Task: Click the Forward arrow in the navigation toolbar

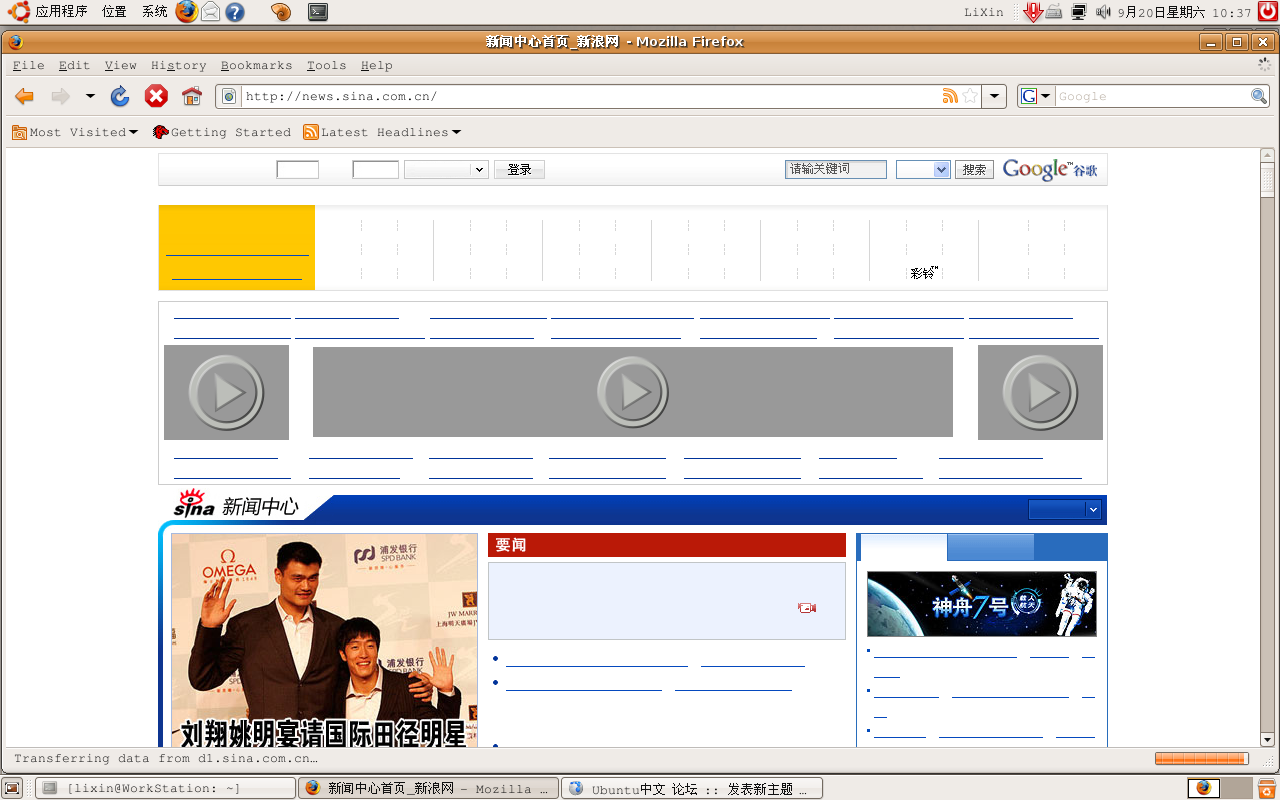Action: point(61,96)
